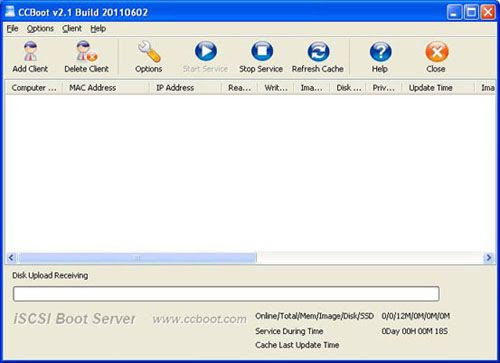The width and height of the screenshot is (500, 363).
Task: Sort by the MAC Address column header
Action: (x=106, y=88)
